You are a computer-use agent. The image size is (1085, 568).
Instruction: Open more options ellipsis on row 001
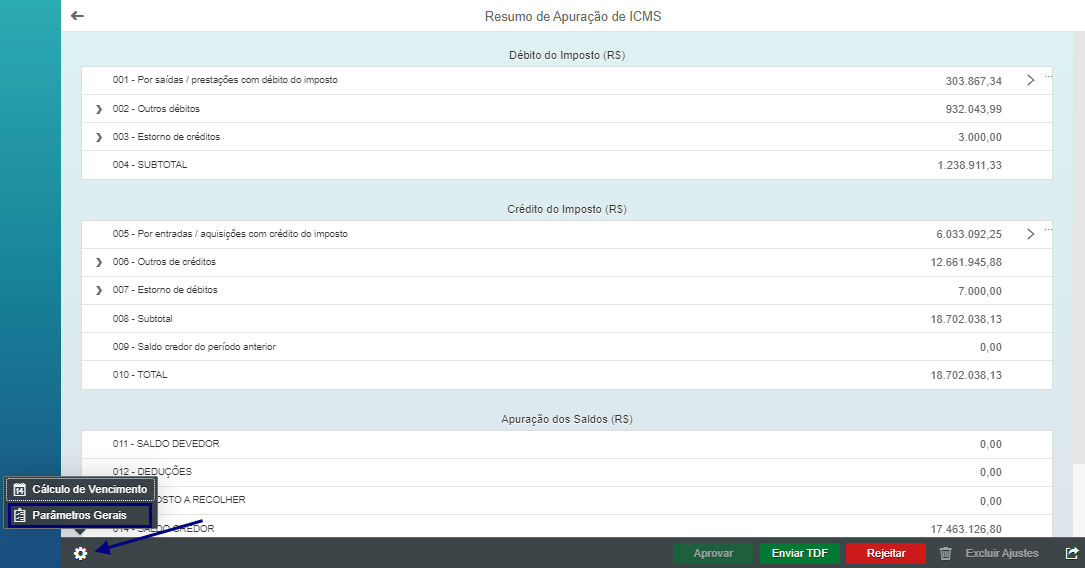[x=1048, y=77]
